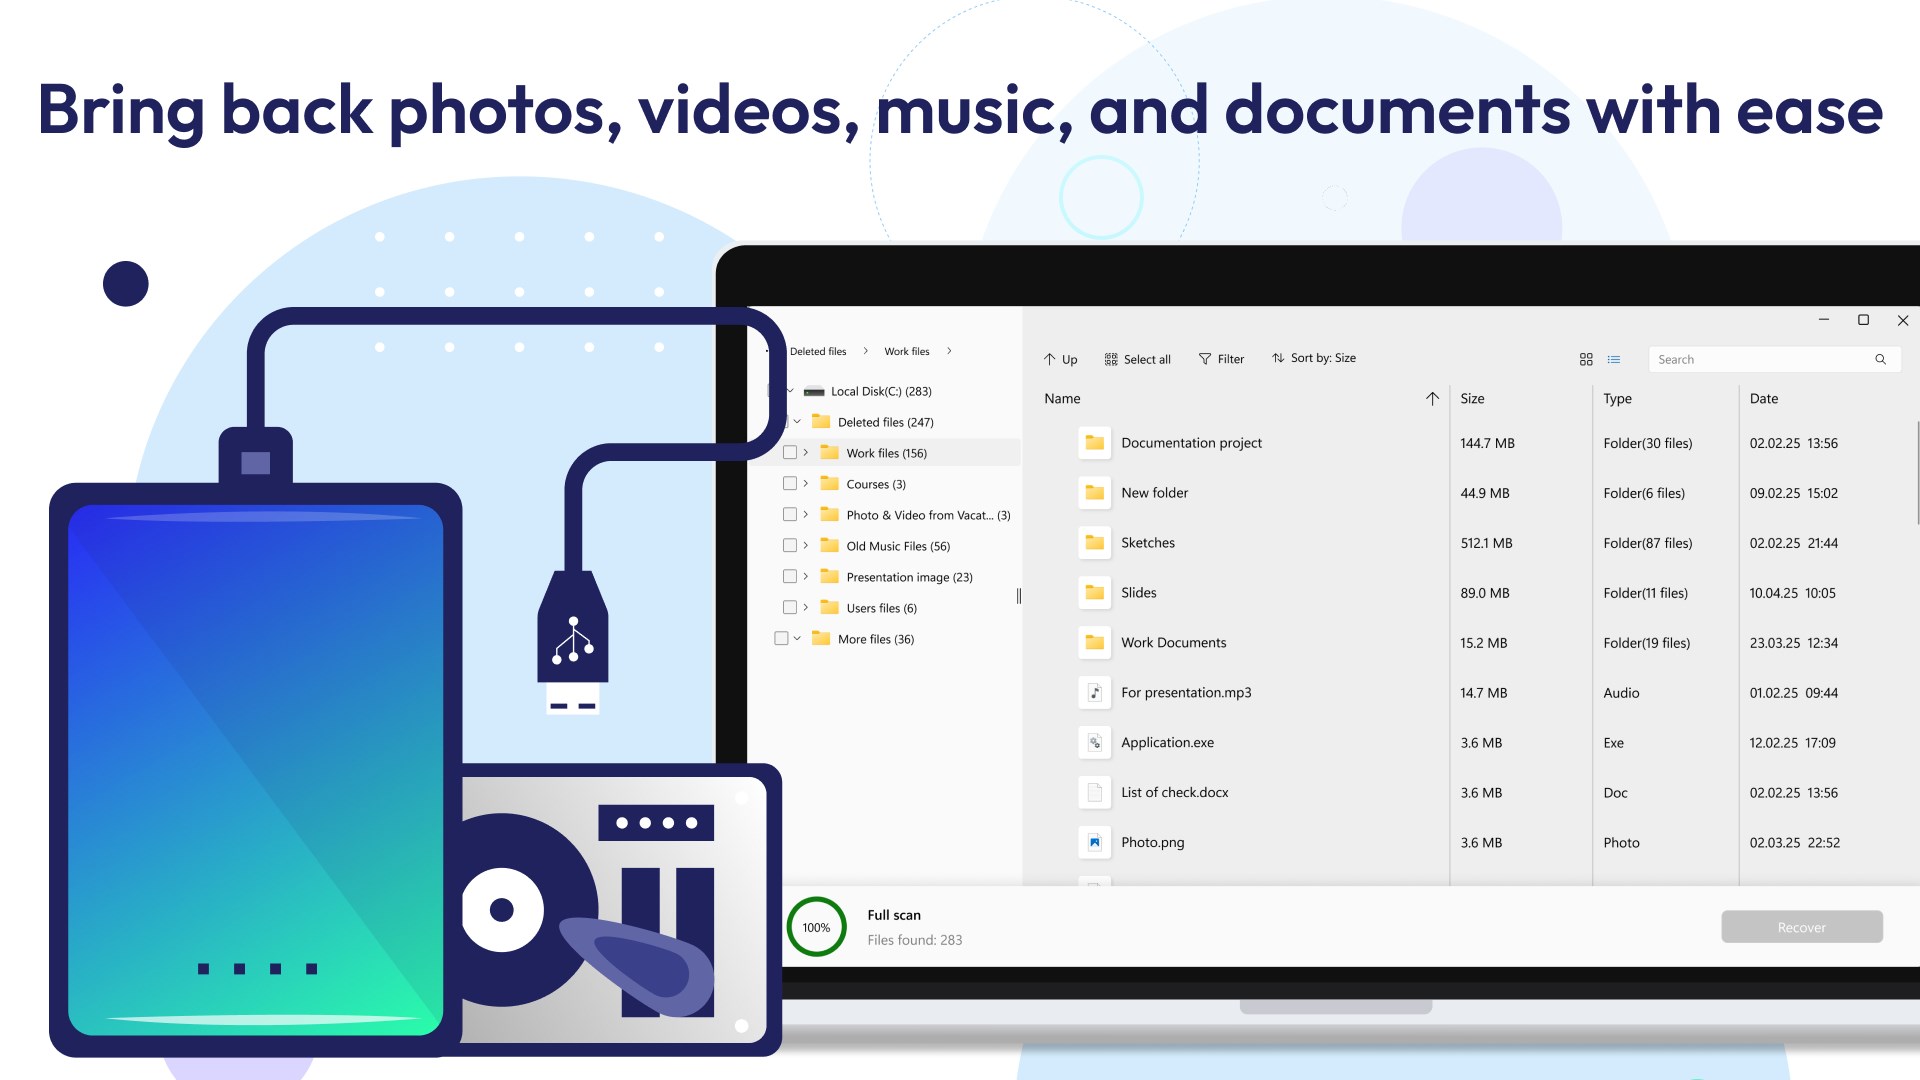Open the Sketches folder icon
This screenshot has width=1920, height=1080.
coord(1095,542)
